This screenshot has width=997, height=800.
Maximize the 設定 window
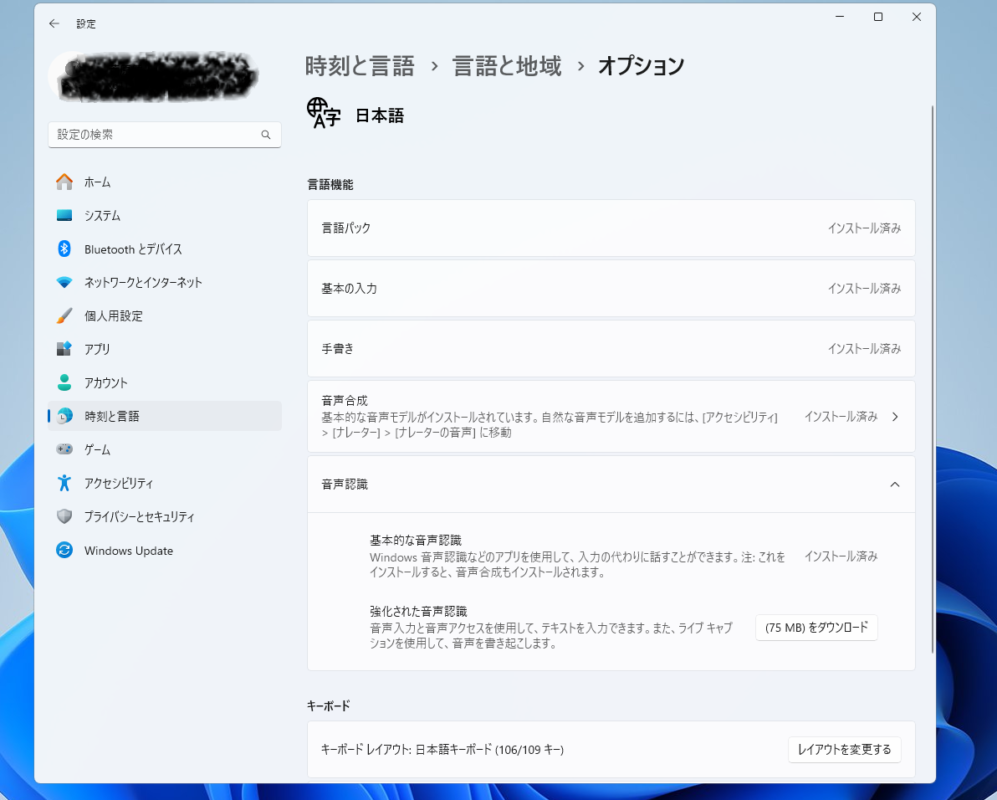[878, 17]
